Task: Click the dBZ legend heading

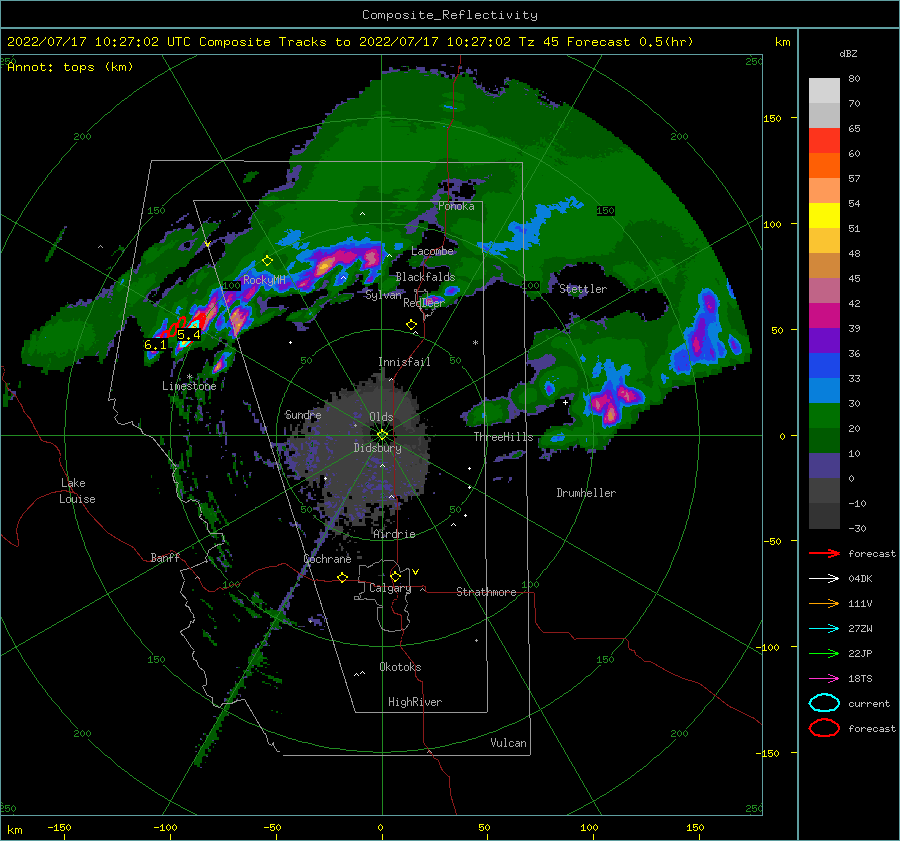Action: [848, 54]
